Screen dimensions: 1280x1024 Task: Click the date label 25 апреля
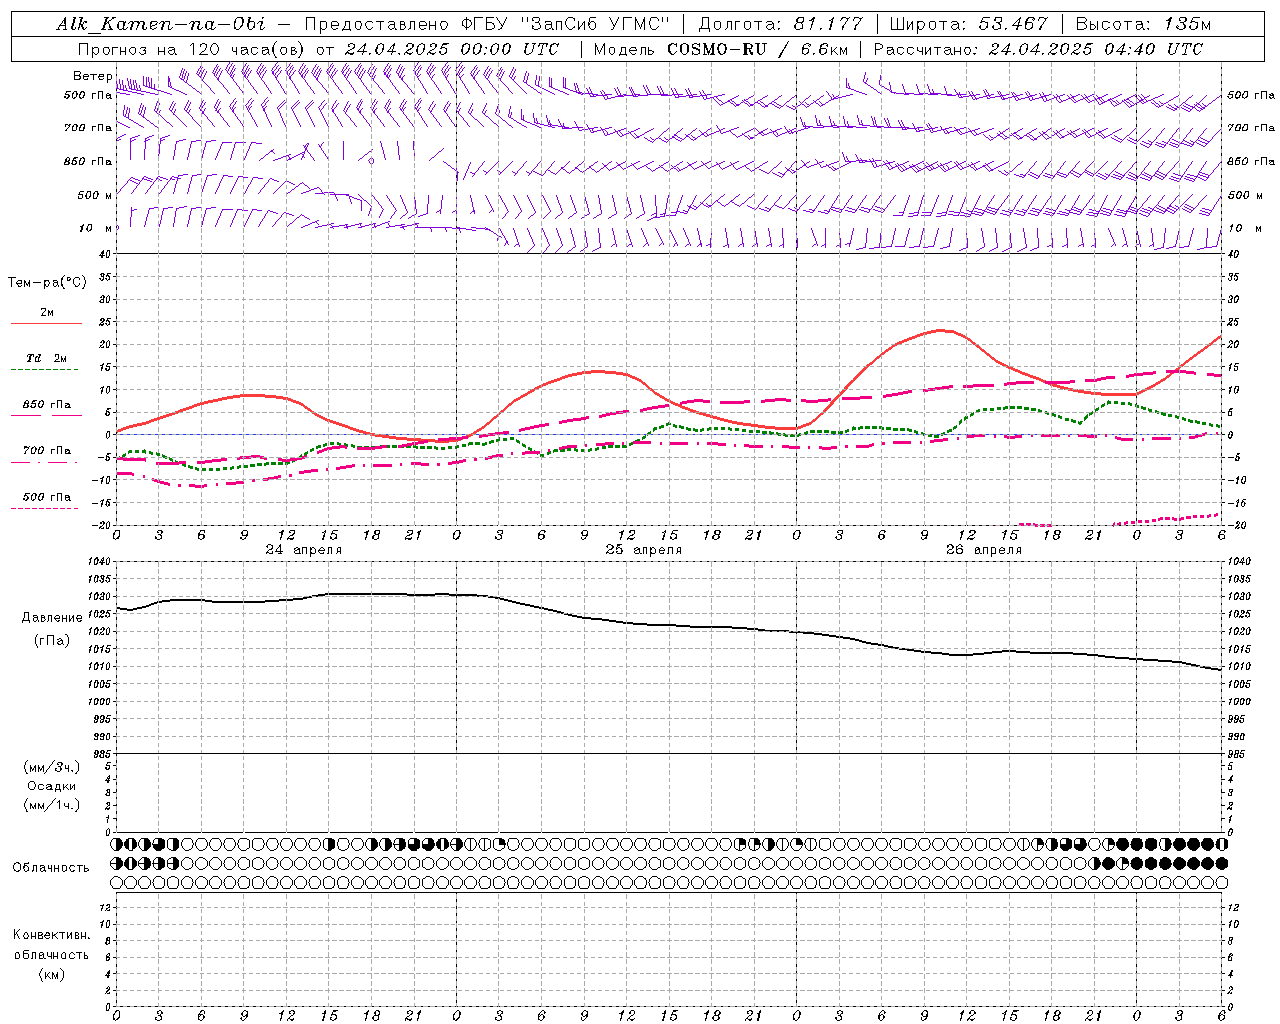click(644, 550)
